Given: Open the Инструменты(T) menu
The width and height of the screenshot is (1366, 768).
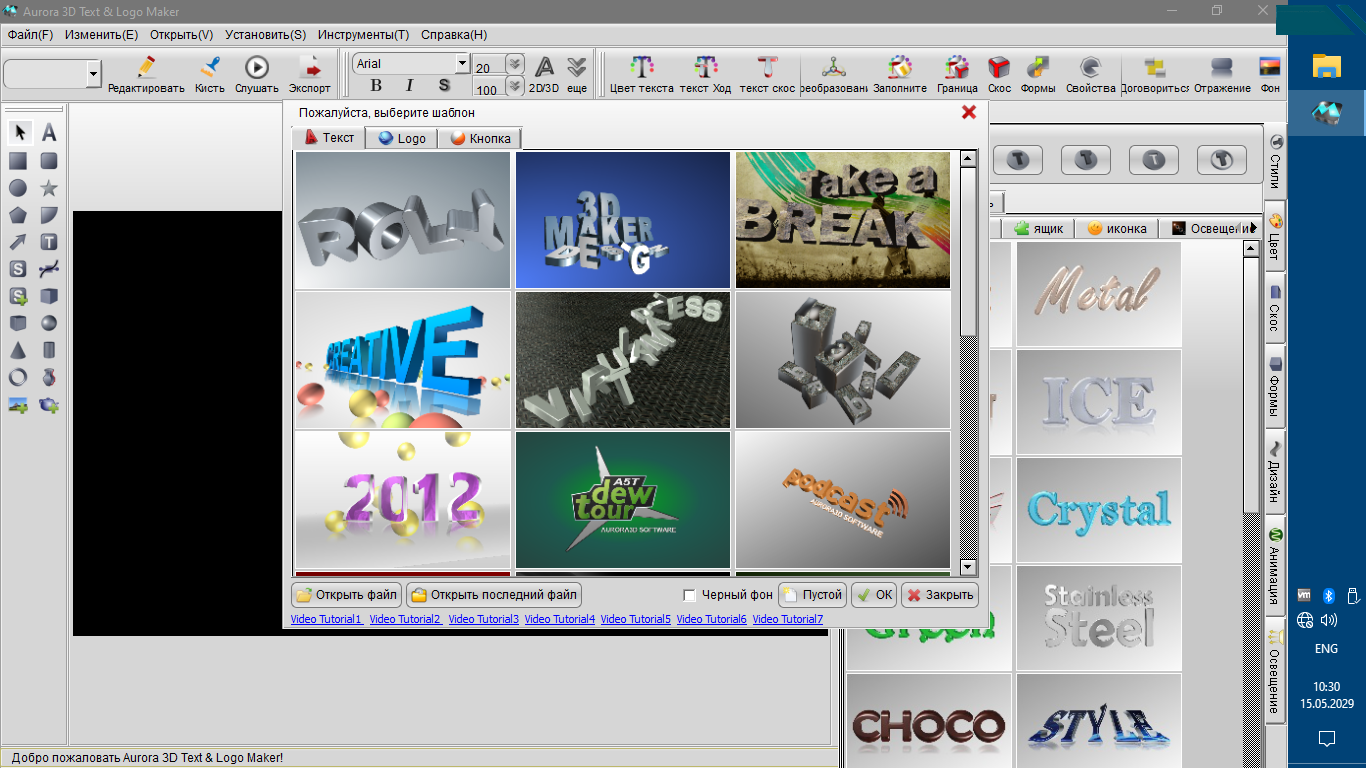Looking at the screenshot, I should pos(364,34).
